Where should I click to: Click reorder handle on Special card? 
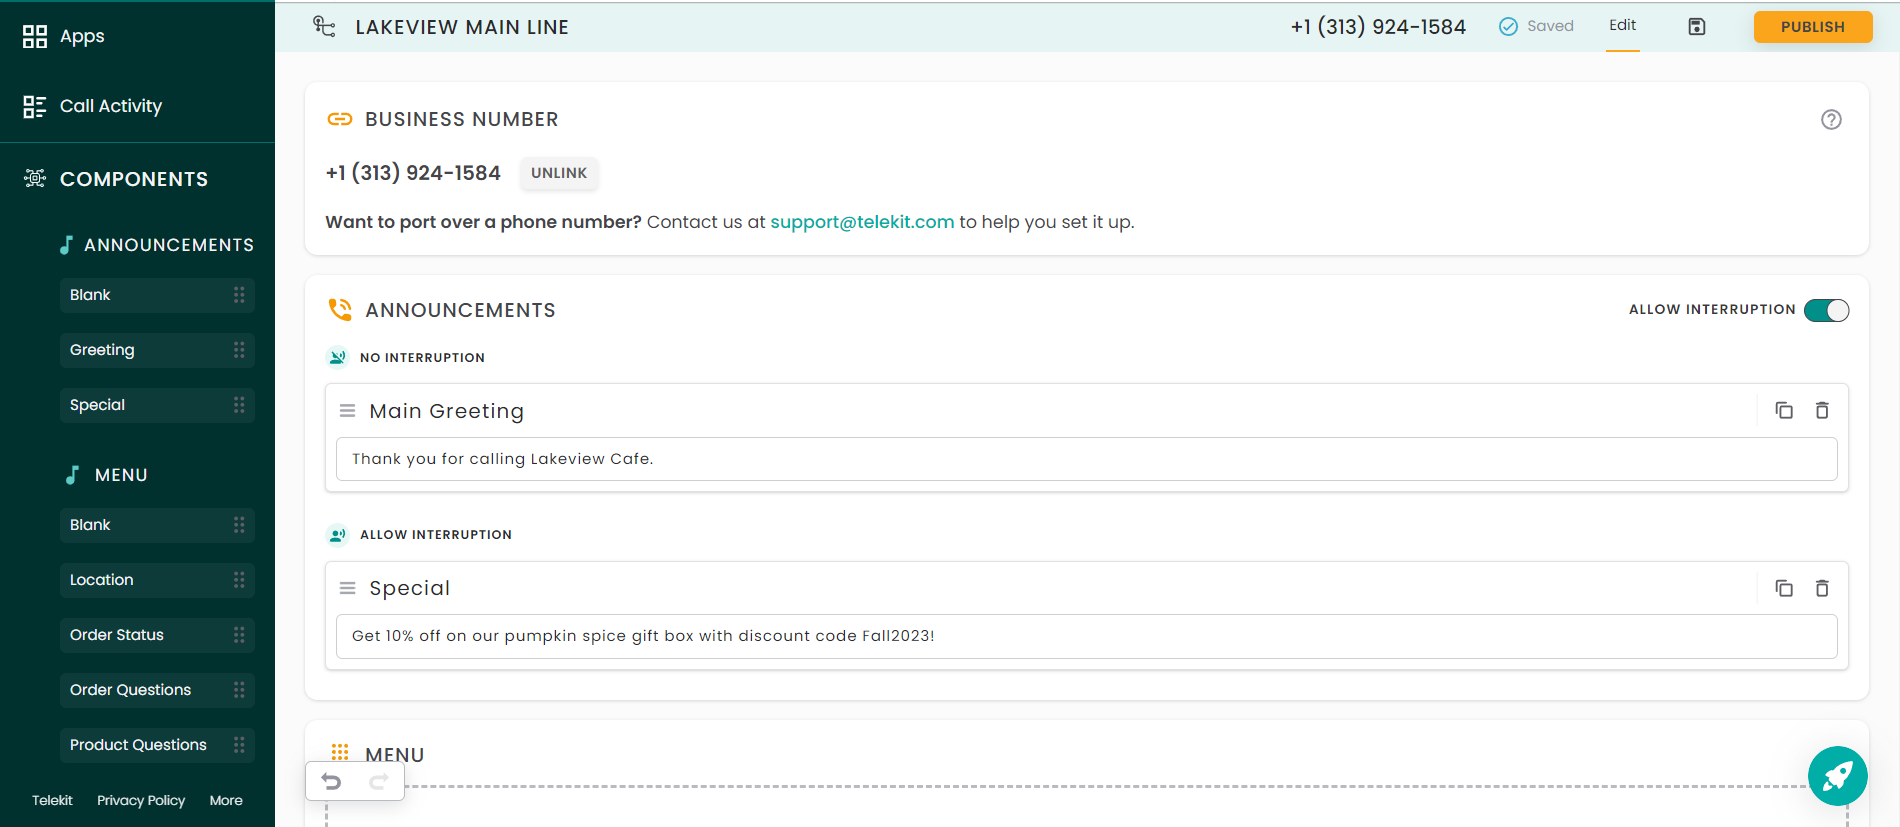347,588
